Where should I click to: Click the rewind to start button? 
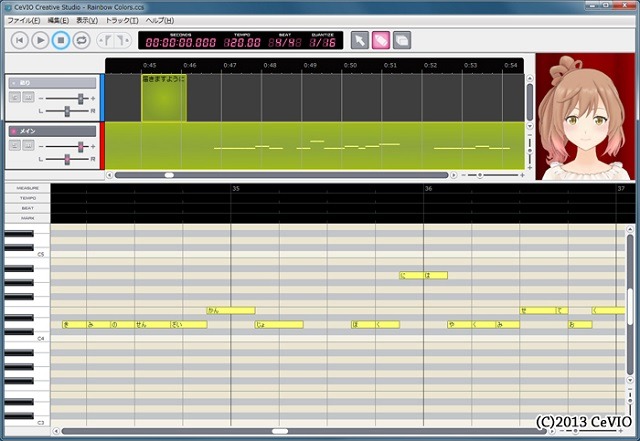[20, 40]
